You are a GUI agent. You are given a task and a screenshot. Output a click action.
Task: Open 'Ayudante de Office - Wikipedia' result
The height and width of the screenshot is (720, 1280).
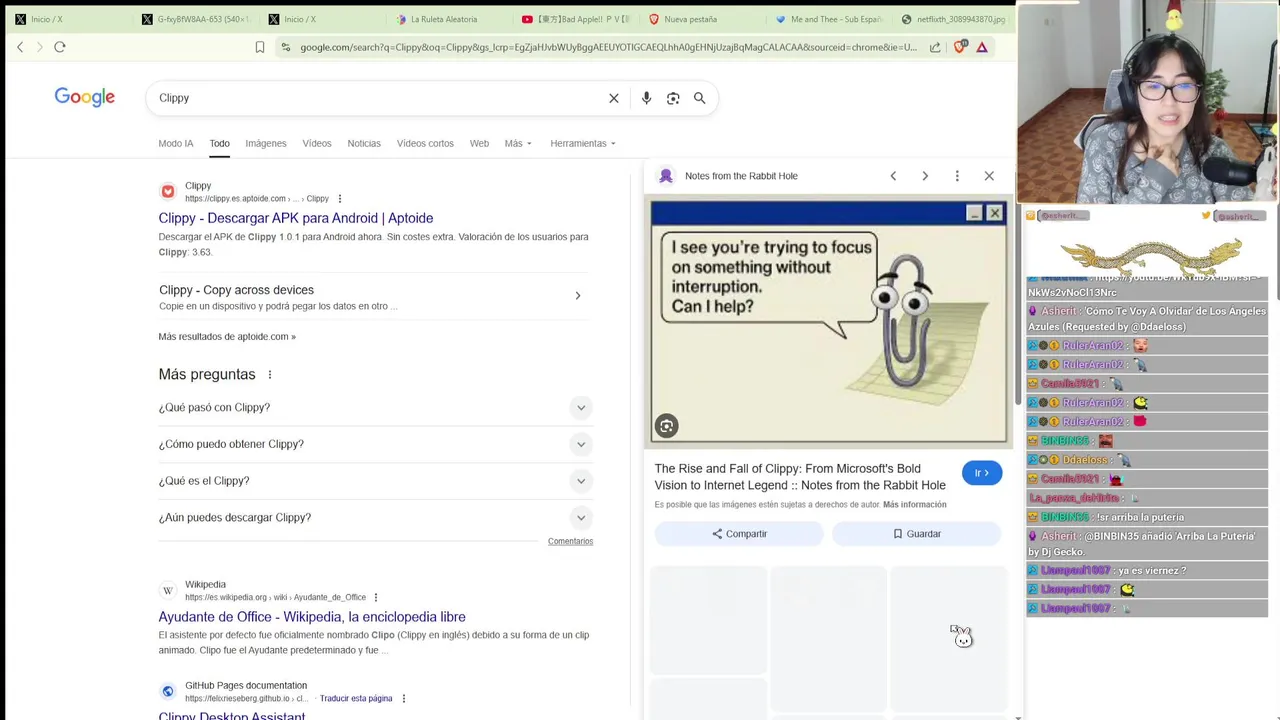pyautogui.click(x=312, y=617)
